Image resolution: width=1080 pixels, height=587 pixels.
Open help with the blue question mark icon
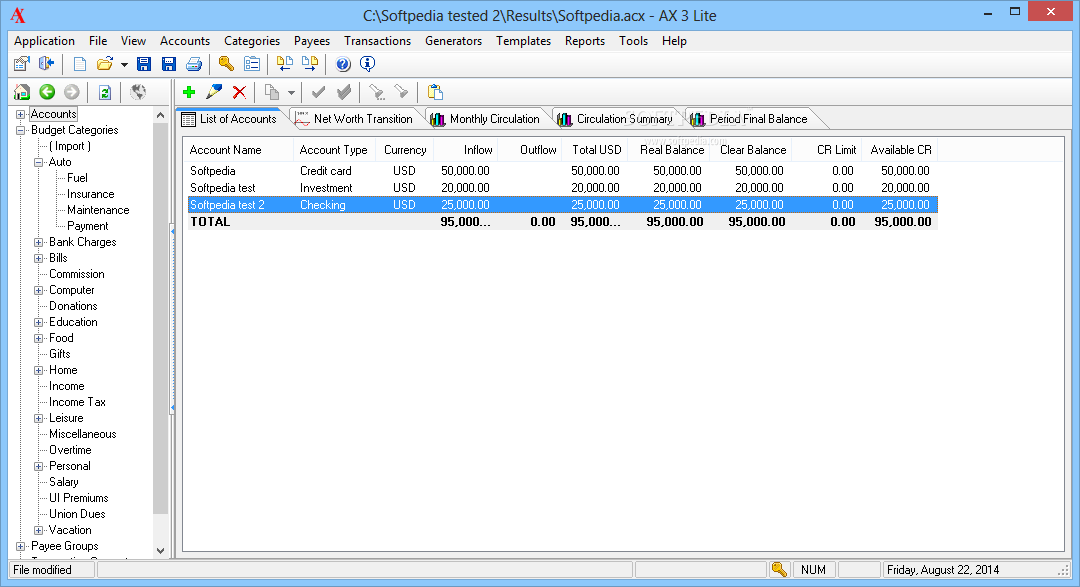[343, 64]
